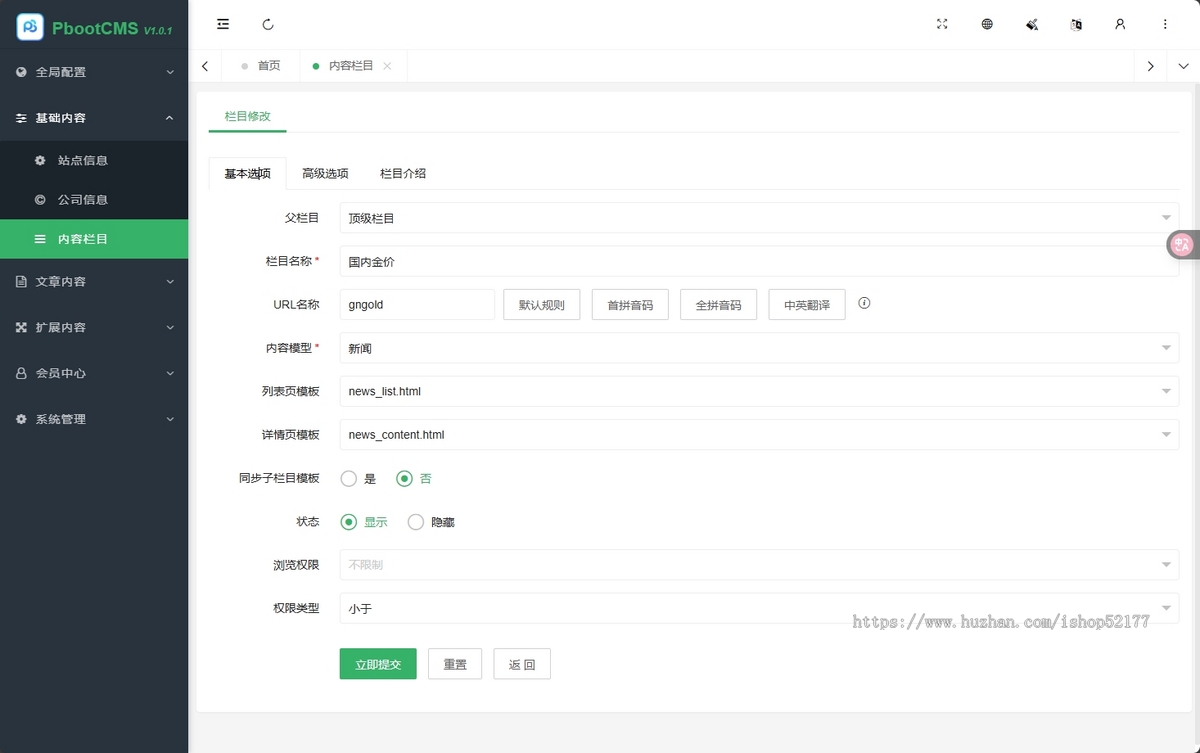Click the 返回 button
This screenshot has width=1200, height=753.
[522, 664]
